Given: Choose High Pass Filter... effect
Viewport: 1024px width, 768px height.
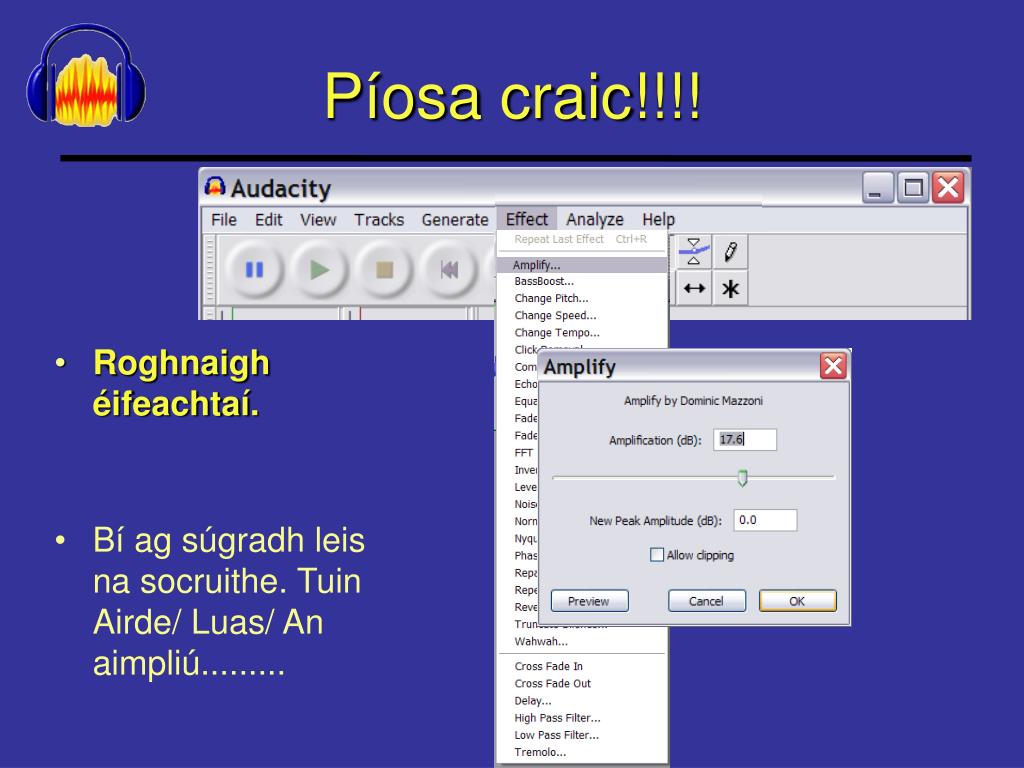Looking at the screenshot, I should tap(582, 718).
